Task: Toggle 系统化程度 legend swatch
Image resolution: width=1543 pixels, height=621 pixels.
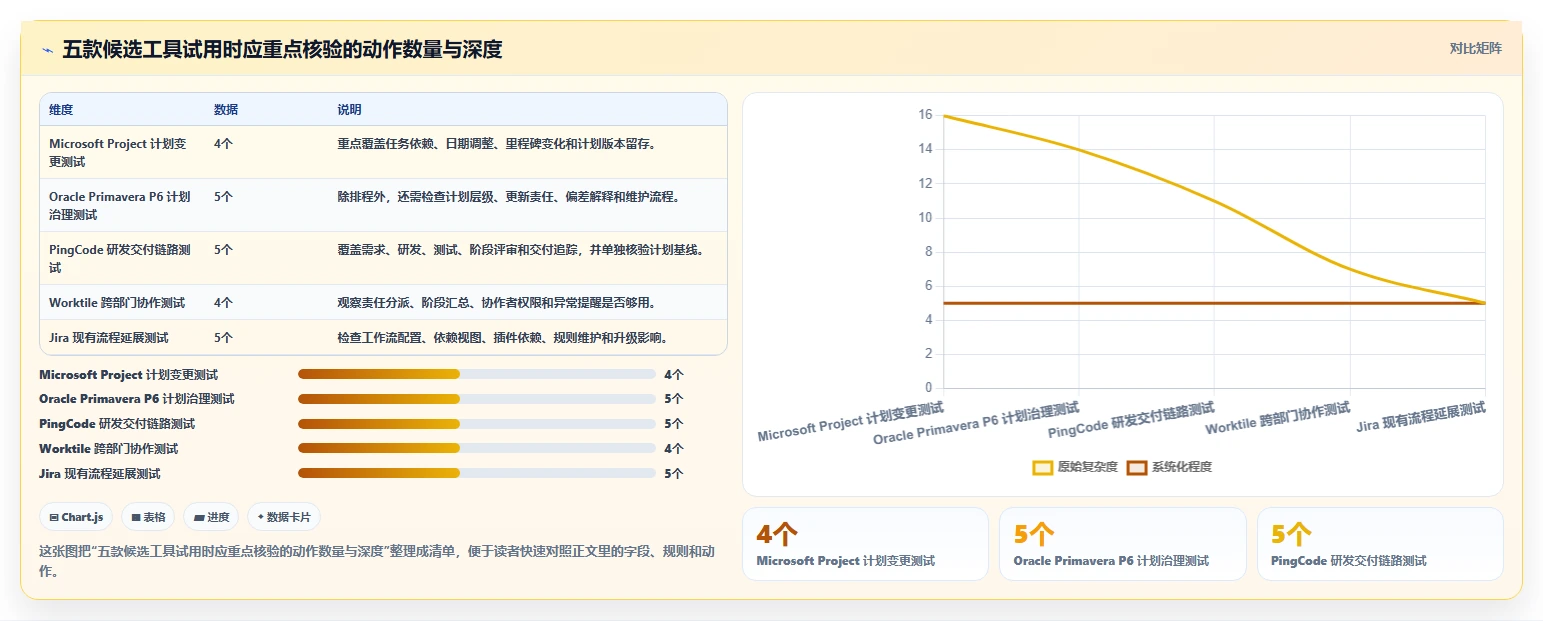Action: (x=1137, y=467)
